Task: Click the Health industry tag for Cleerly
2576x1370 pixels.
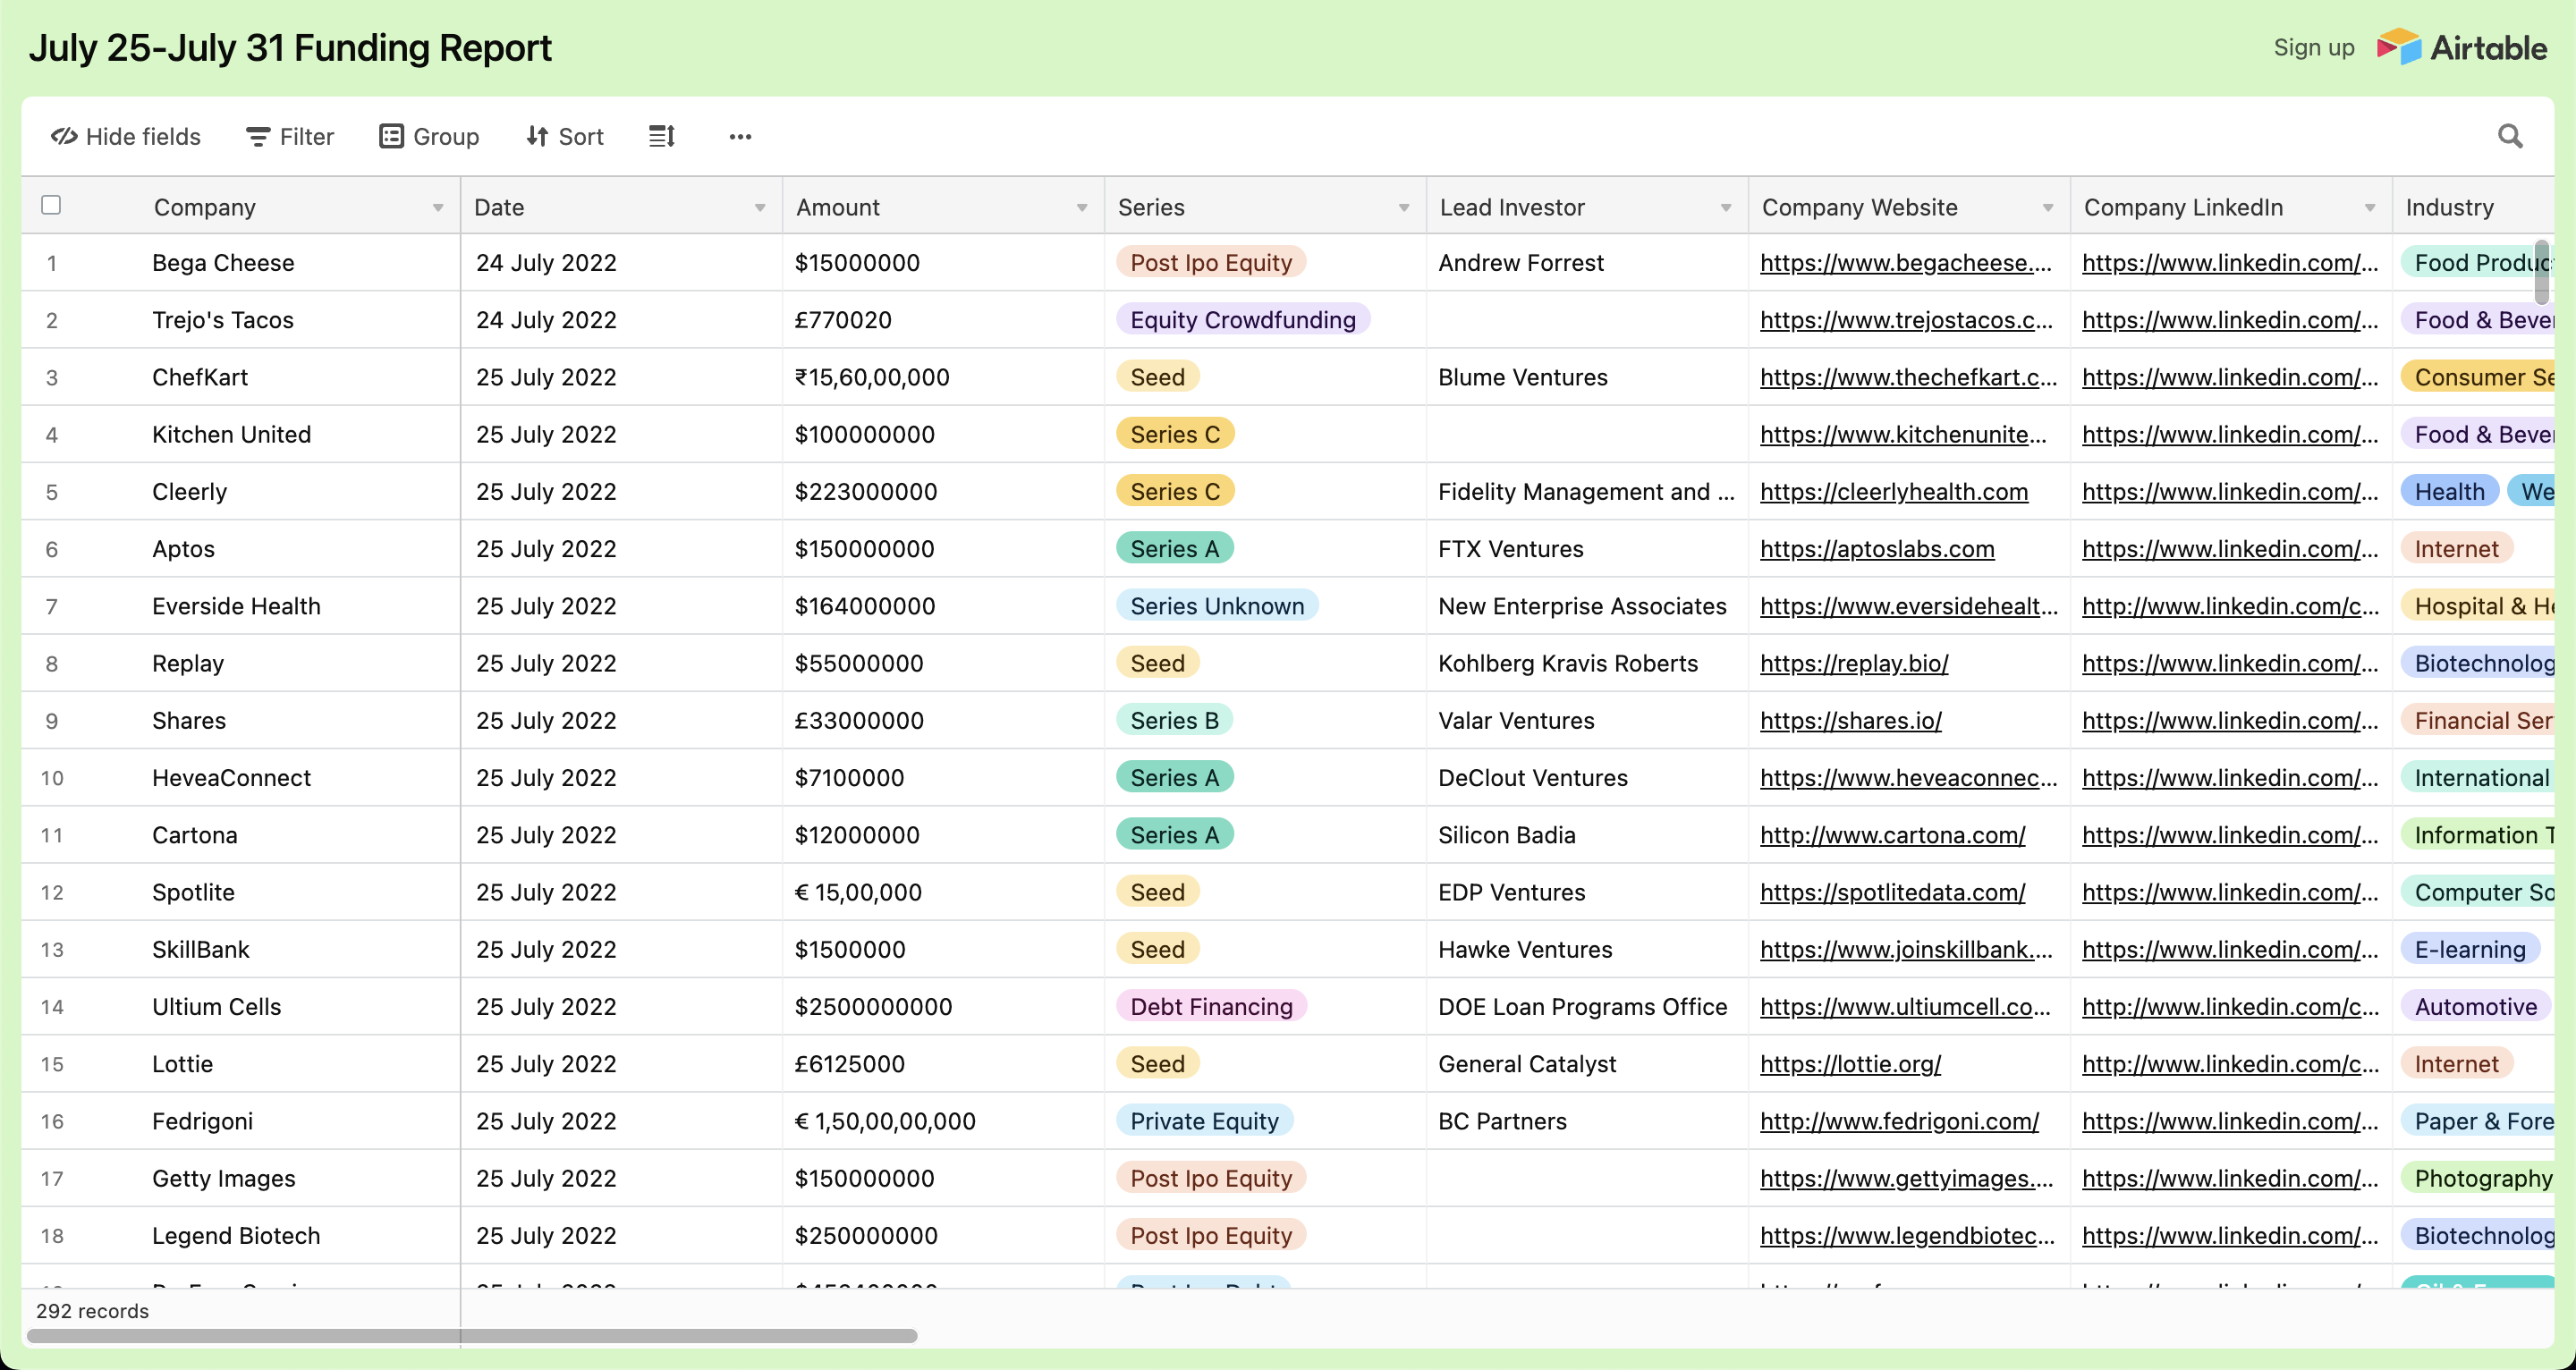Action: click(2450, 492)
